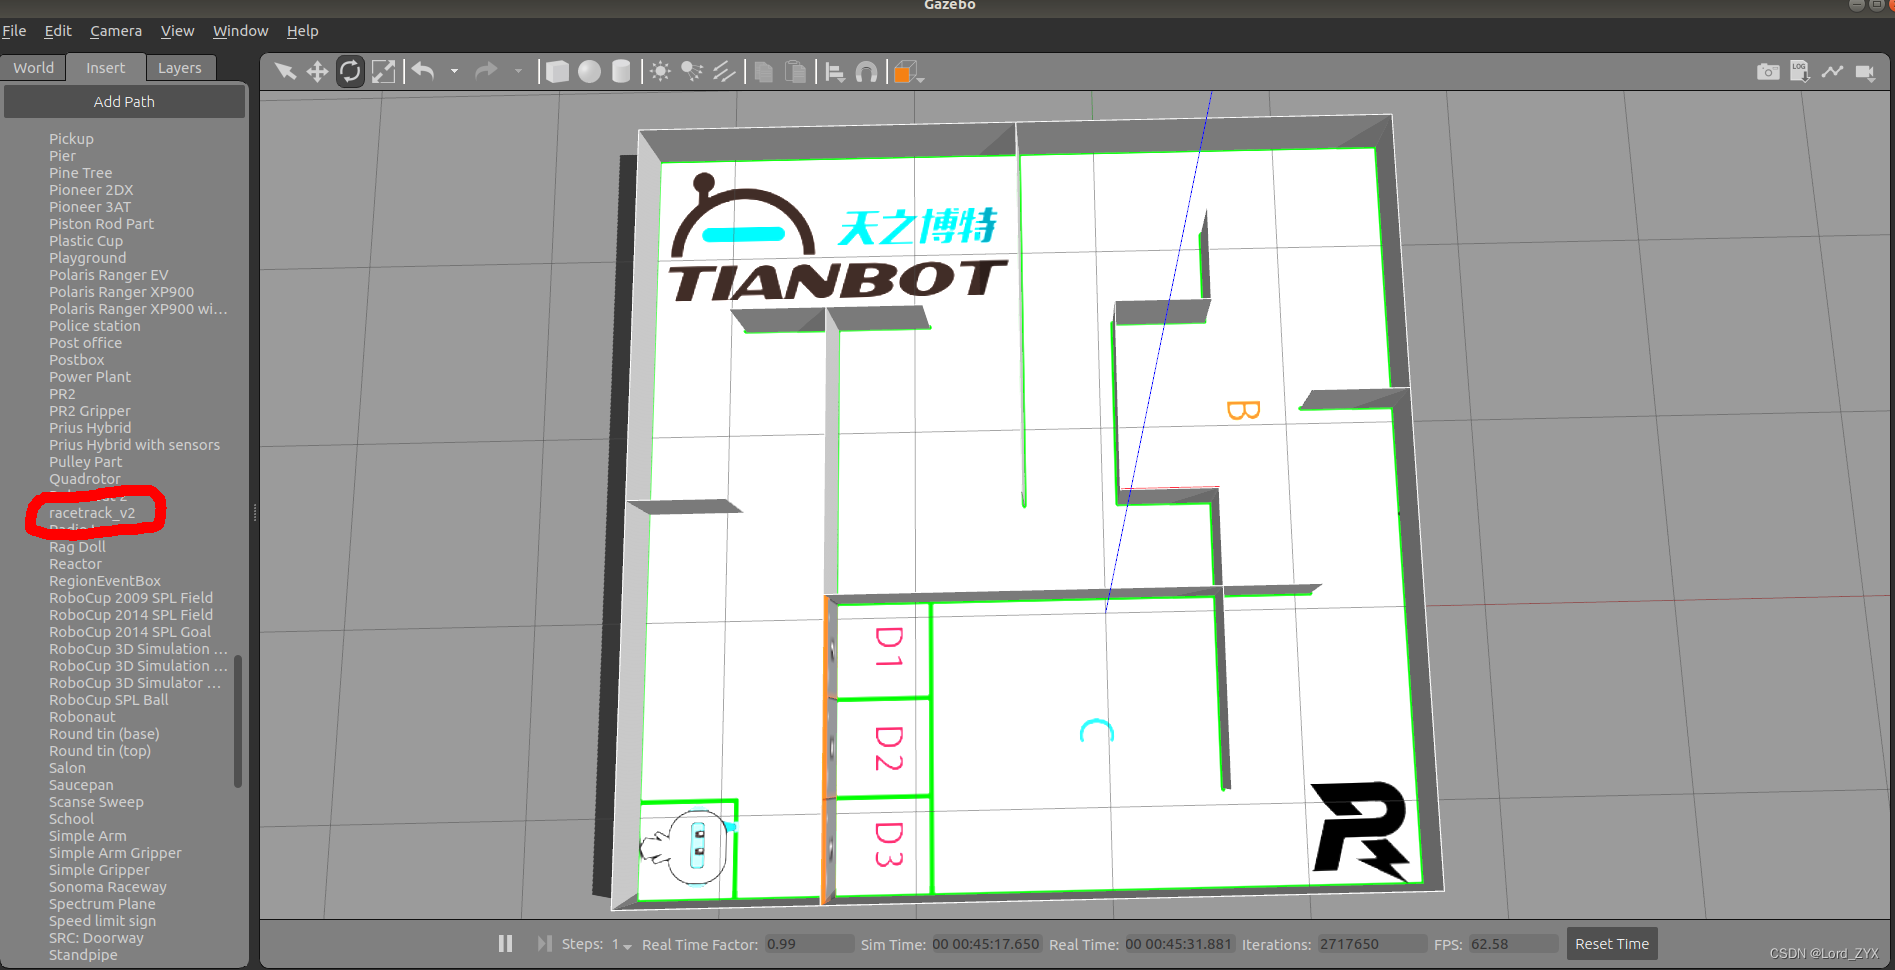The width and height of the screenshot is (1895, 970).
Task: Open the undo history dropdown arrow
Action: pos(454,71)
